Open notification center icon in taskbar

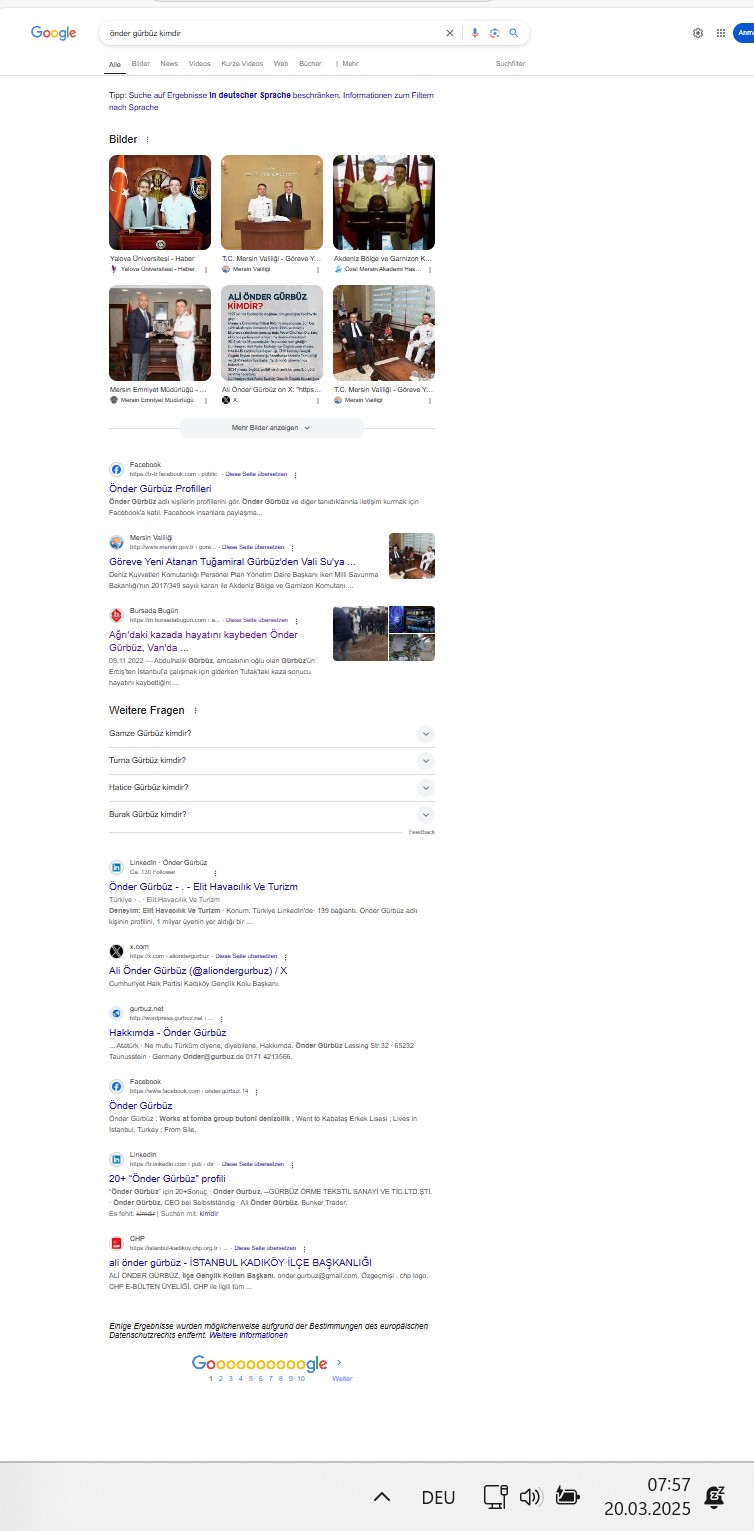pos(715,1497)
